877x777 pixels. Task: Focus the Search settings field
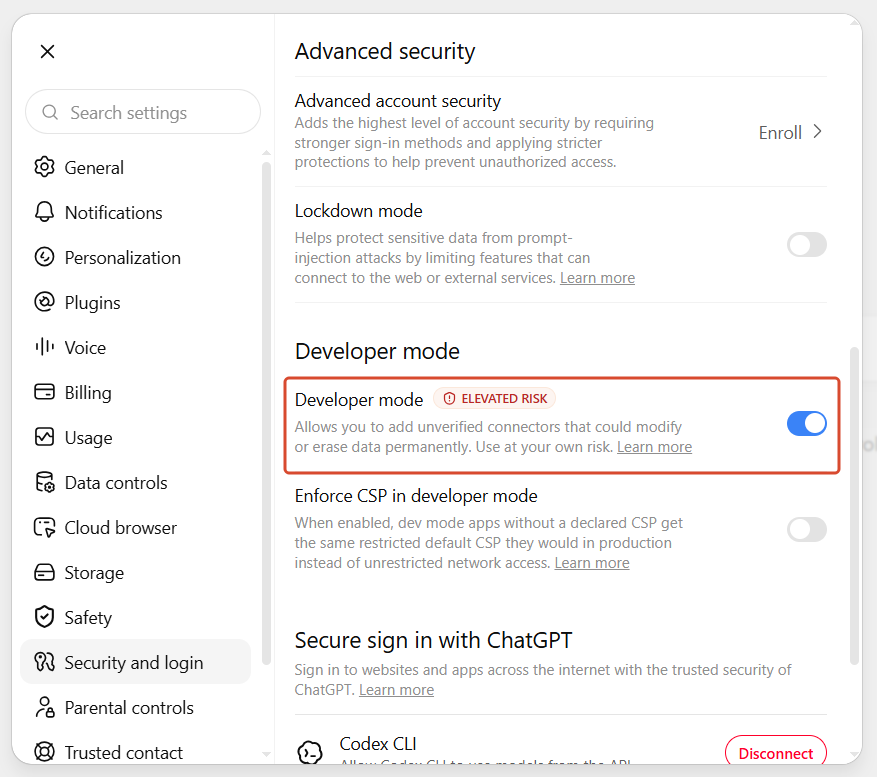coord(143,112)
